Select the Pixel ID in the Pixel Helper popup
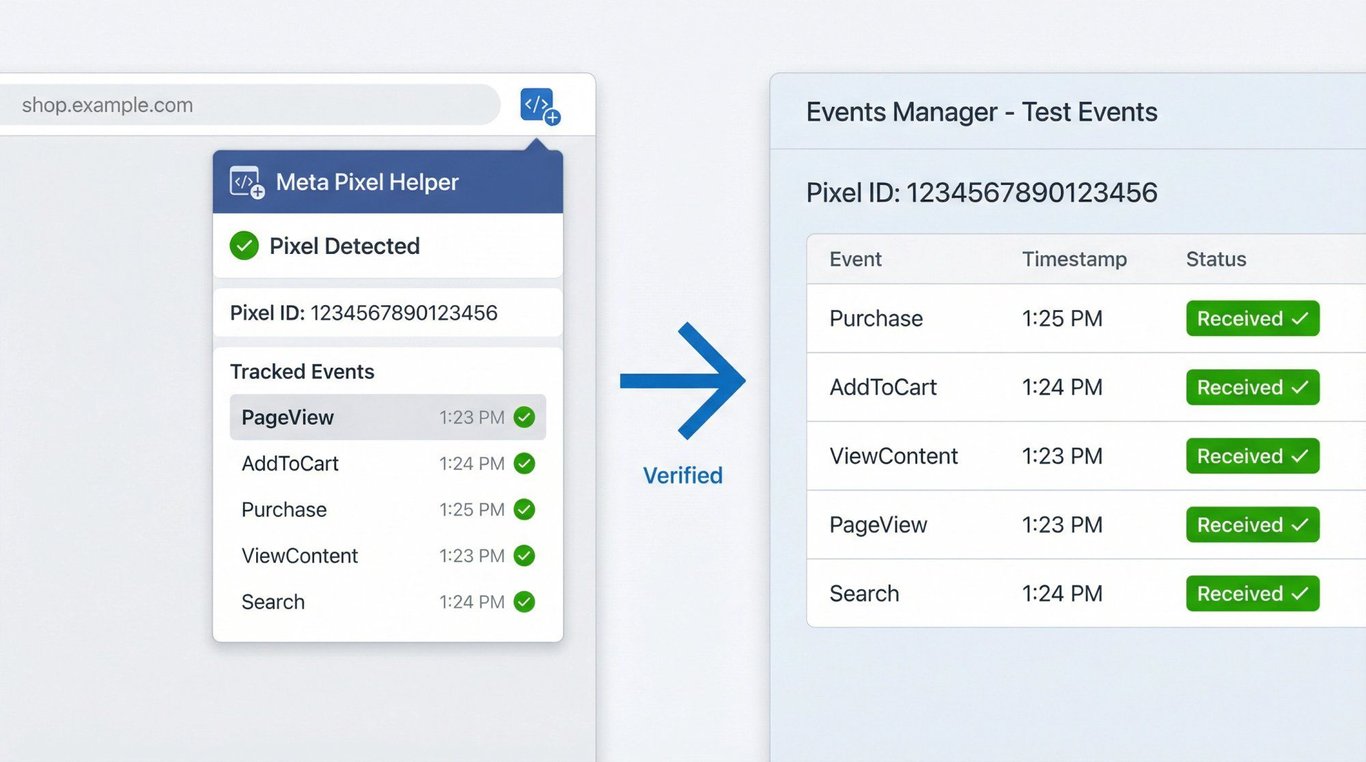 pyautogui.click(x=364, y=313)
